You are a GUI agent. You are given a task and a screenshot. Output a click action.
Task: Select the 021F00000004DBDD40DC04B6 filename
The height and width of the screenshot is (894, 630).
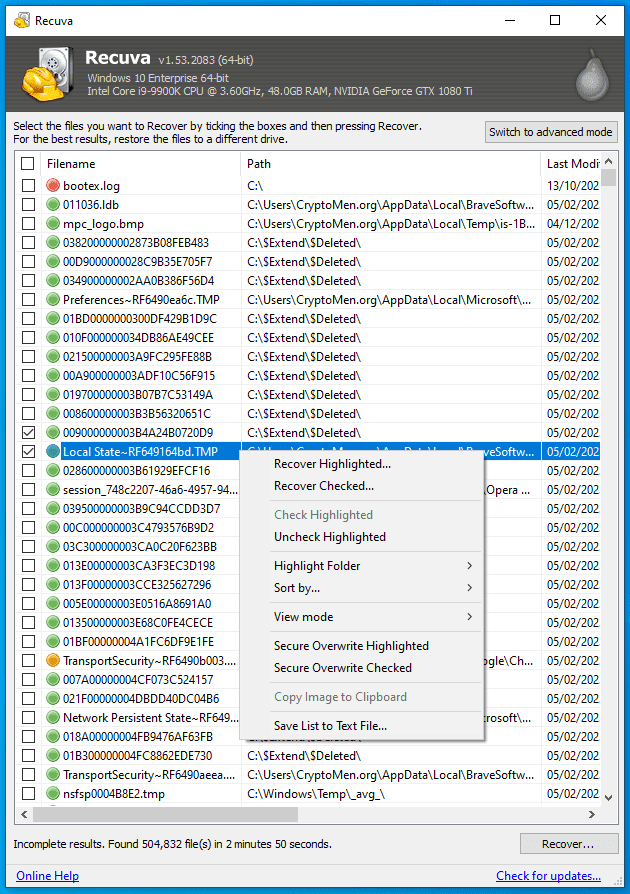coord(141,698)
